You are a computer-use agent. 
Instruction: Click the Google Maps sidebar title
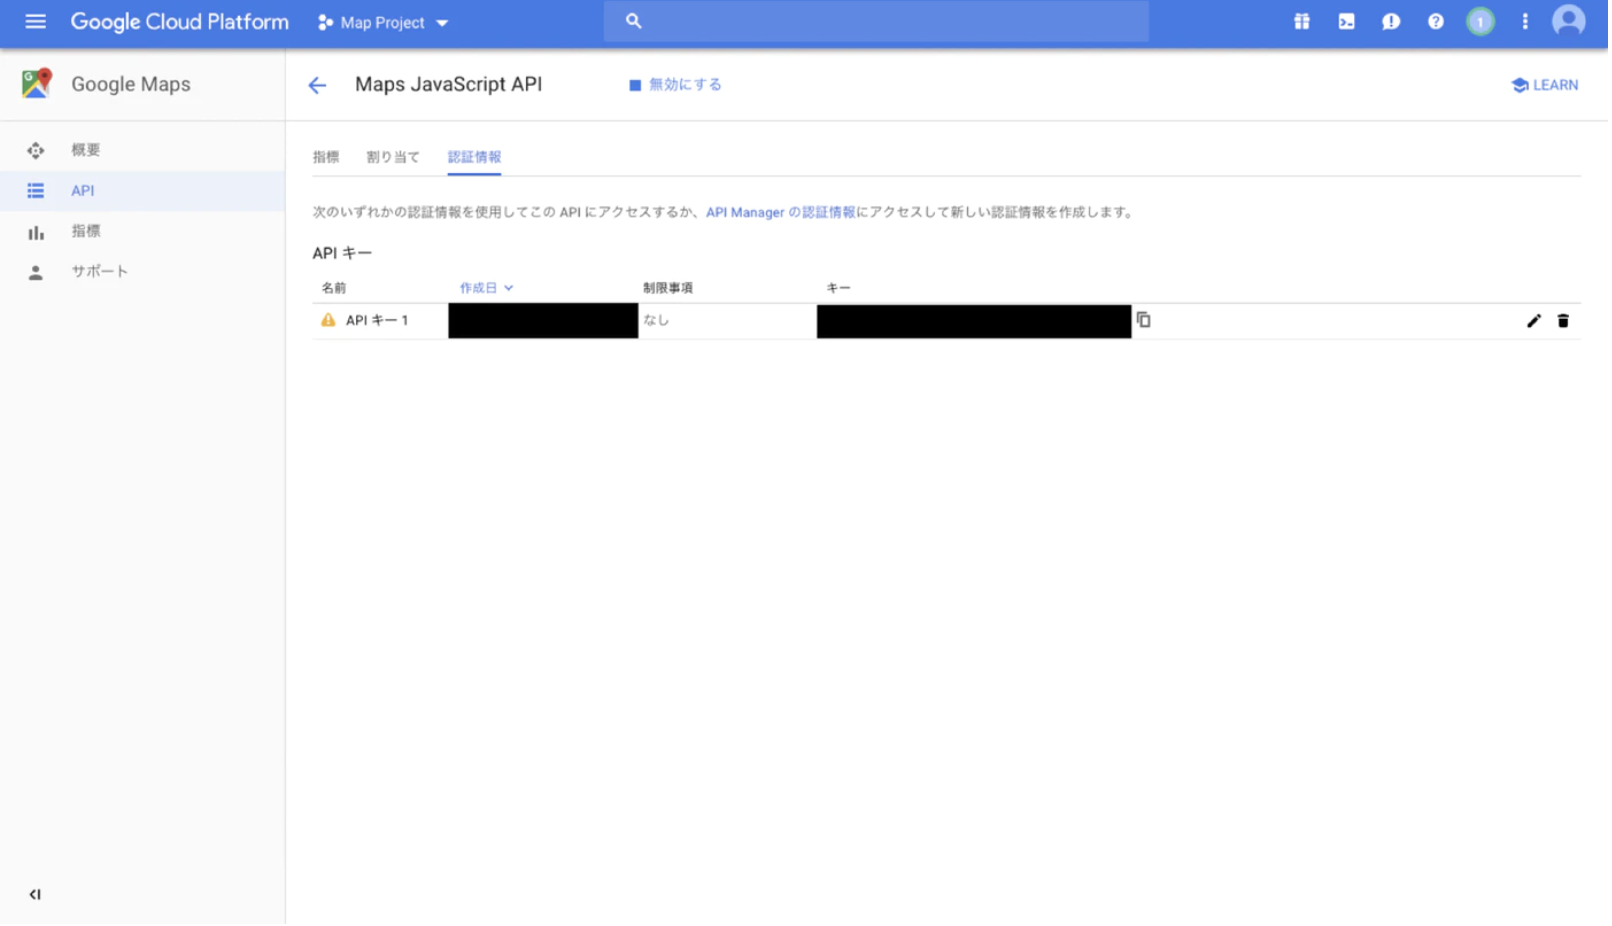tap(131, 85)
